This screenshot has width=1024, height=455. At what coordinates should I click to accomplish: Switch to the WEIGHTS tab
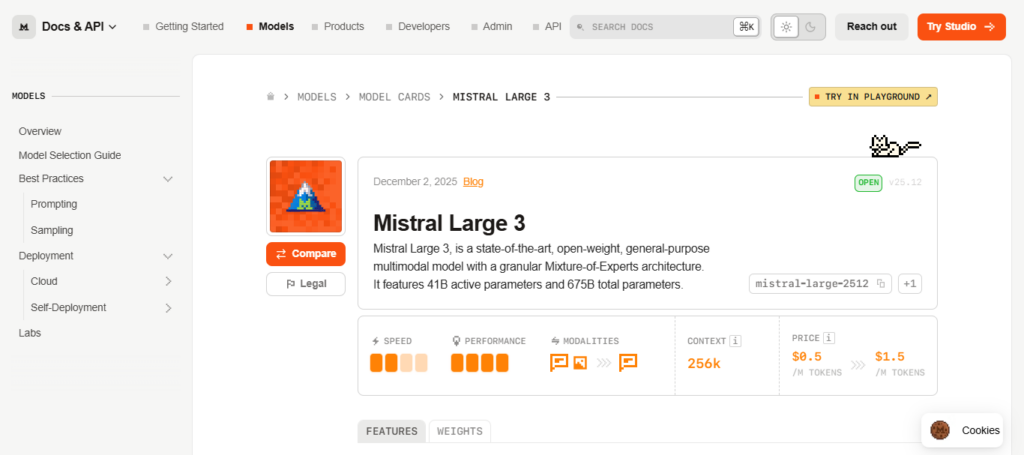pos(460,431)
